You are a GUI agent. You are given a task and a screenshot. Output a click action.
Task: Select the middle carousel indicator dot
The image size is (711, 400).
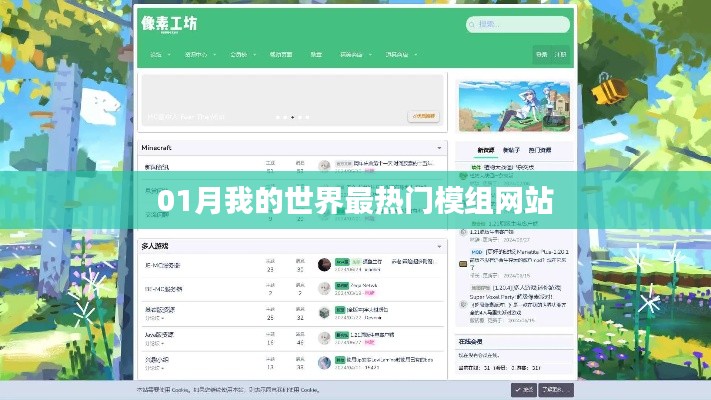coord(292,117)
